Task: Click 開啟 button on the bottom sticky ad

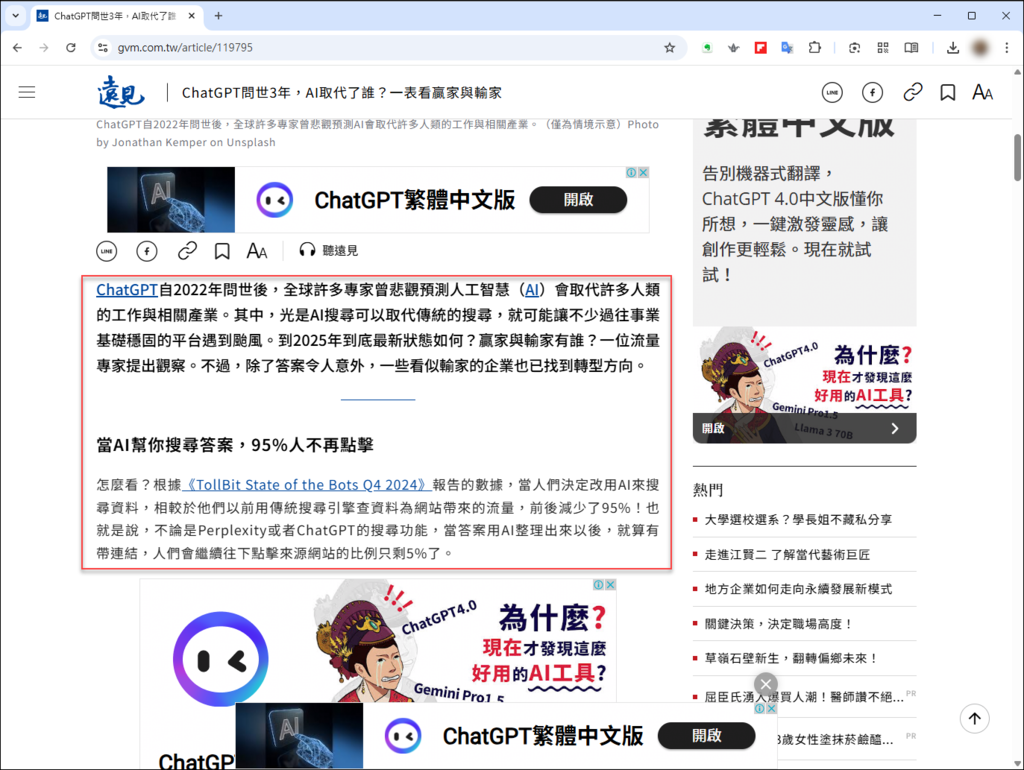Action: tap(707, 736)
